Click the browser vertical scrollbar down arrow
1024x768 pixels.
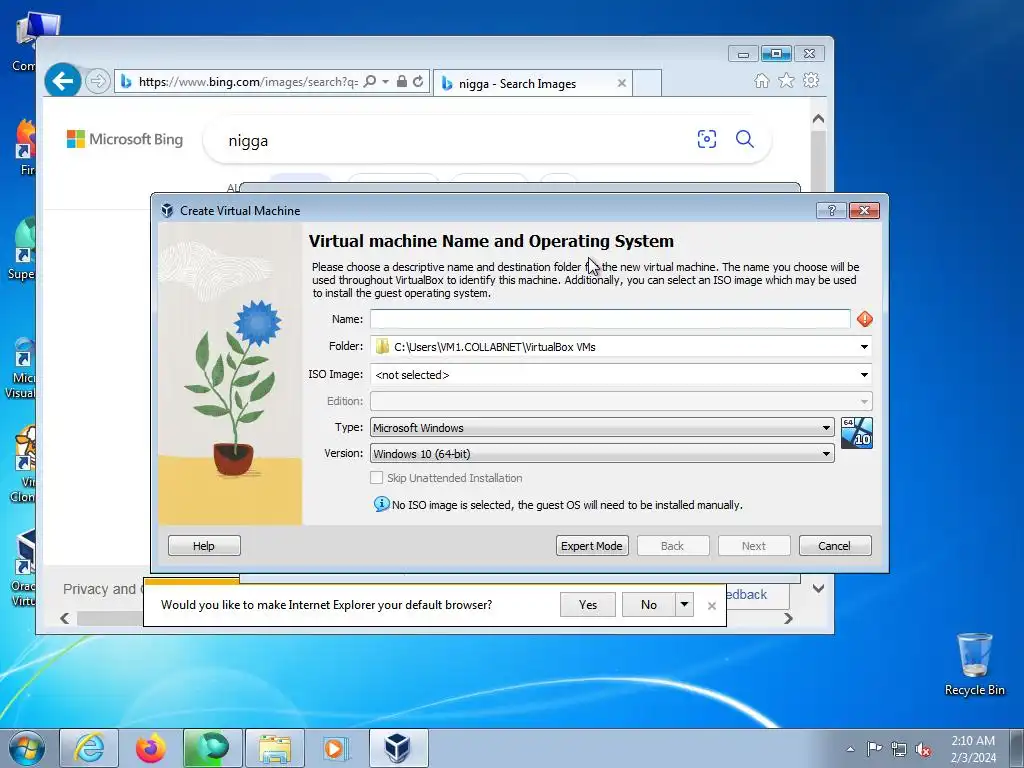pos(818,588)
